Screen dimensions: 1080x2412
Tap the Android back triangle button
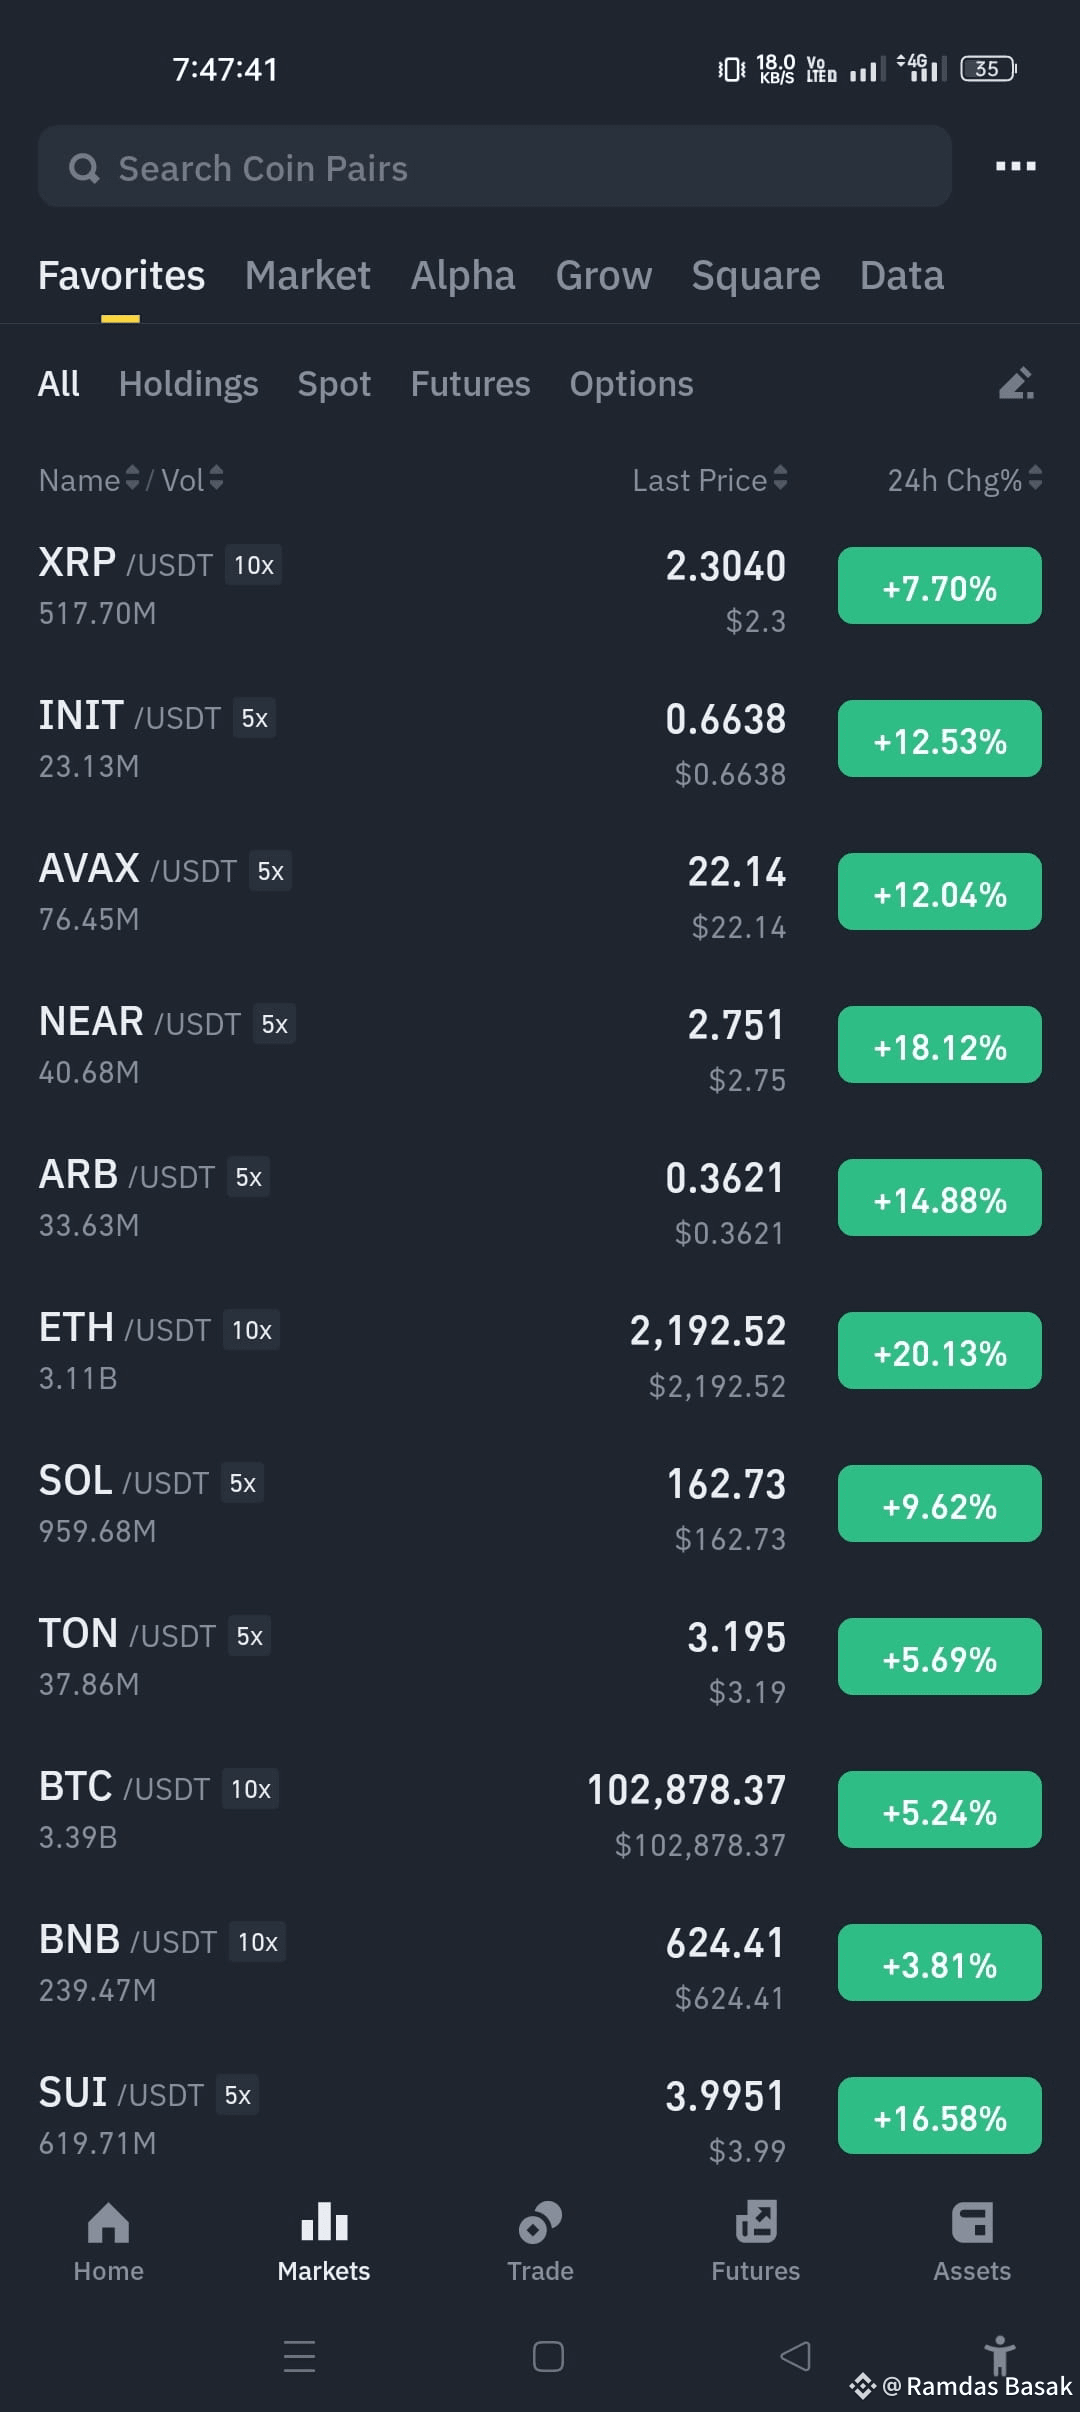[796, 2356]
